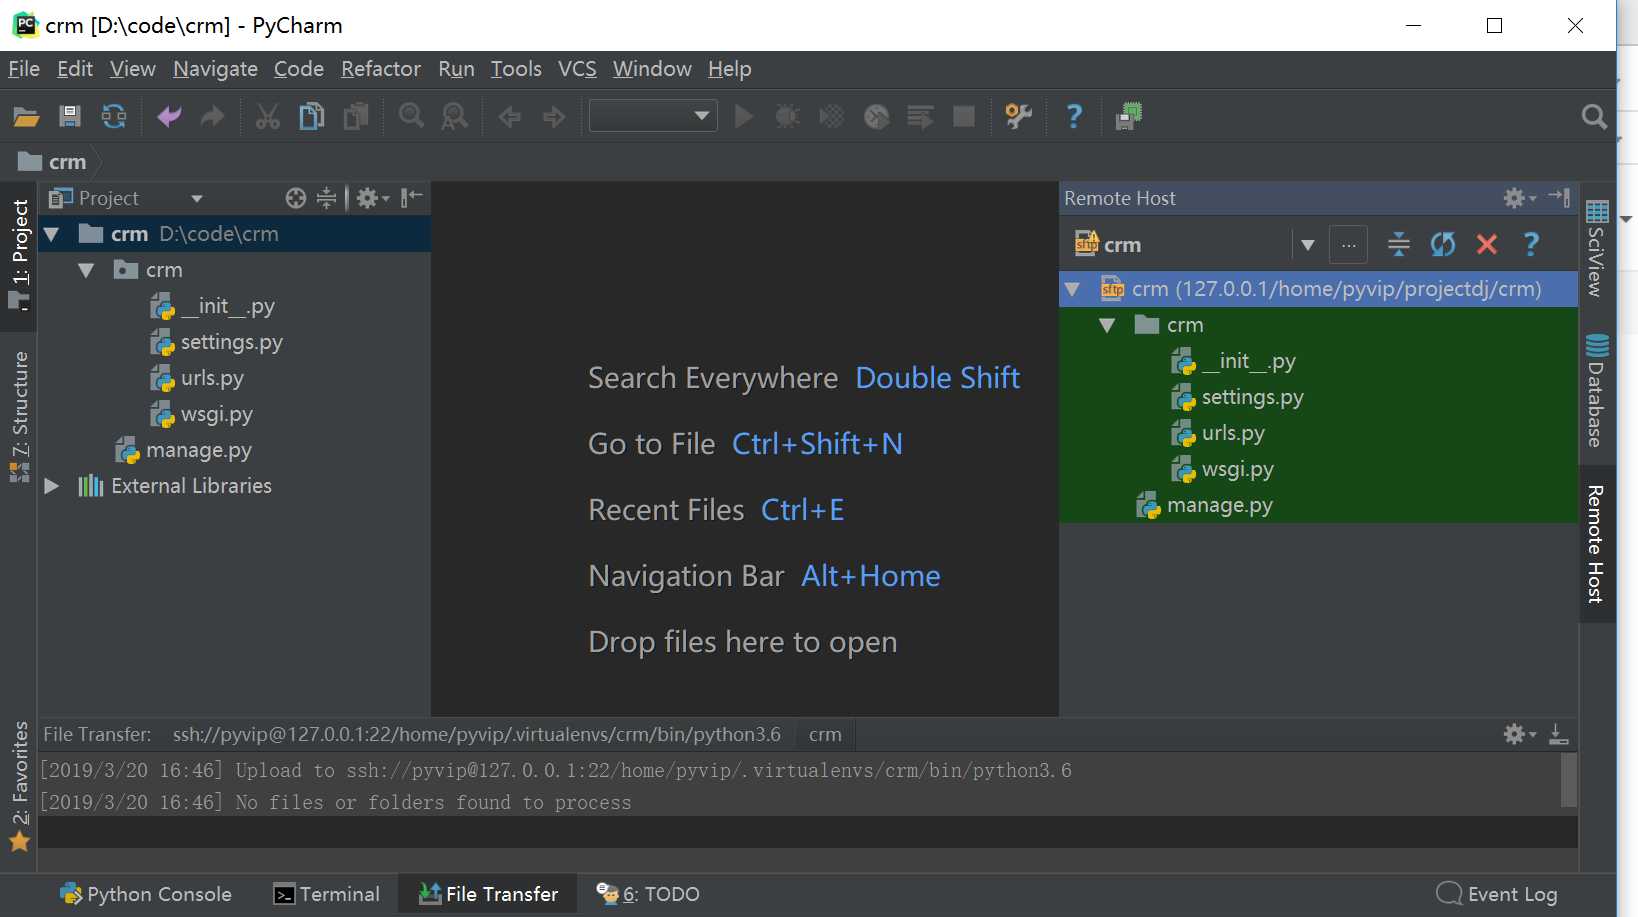Click the red X disconnect icon
1638x917 pixels.
click(x=1487, y=244)
